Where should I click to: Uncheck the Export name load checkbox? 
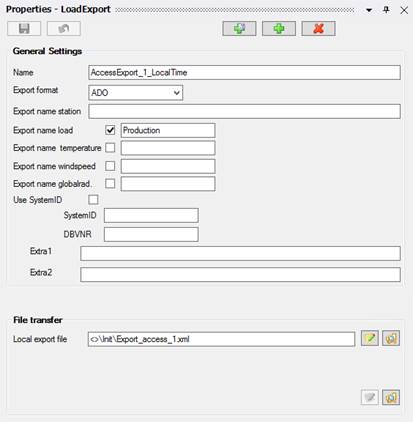coord(110,130)
